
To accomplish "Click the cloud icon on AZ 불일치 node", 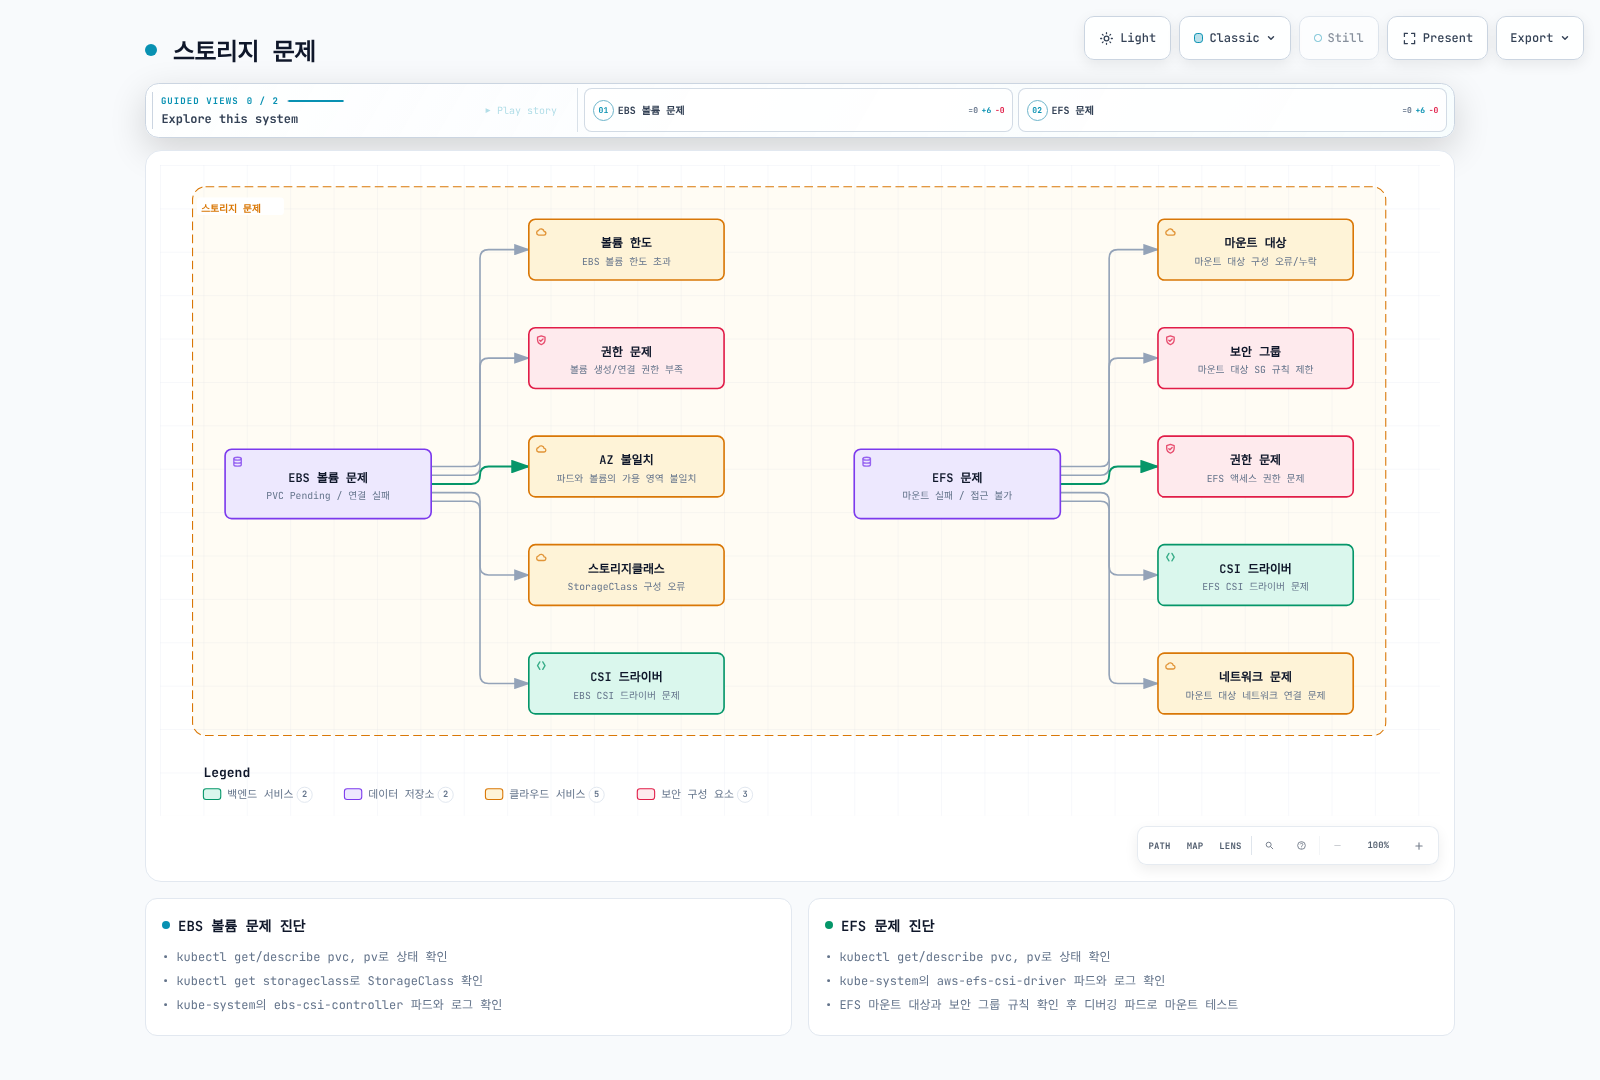I will point(541,449).
